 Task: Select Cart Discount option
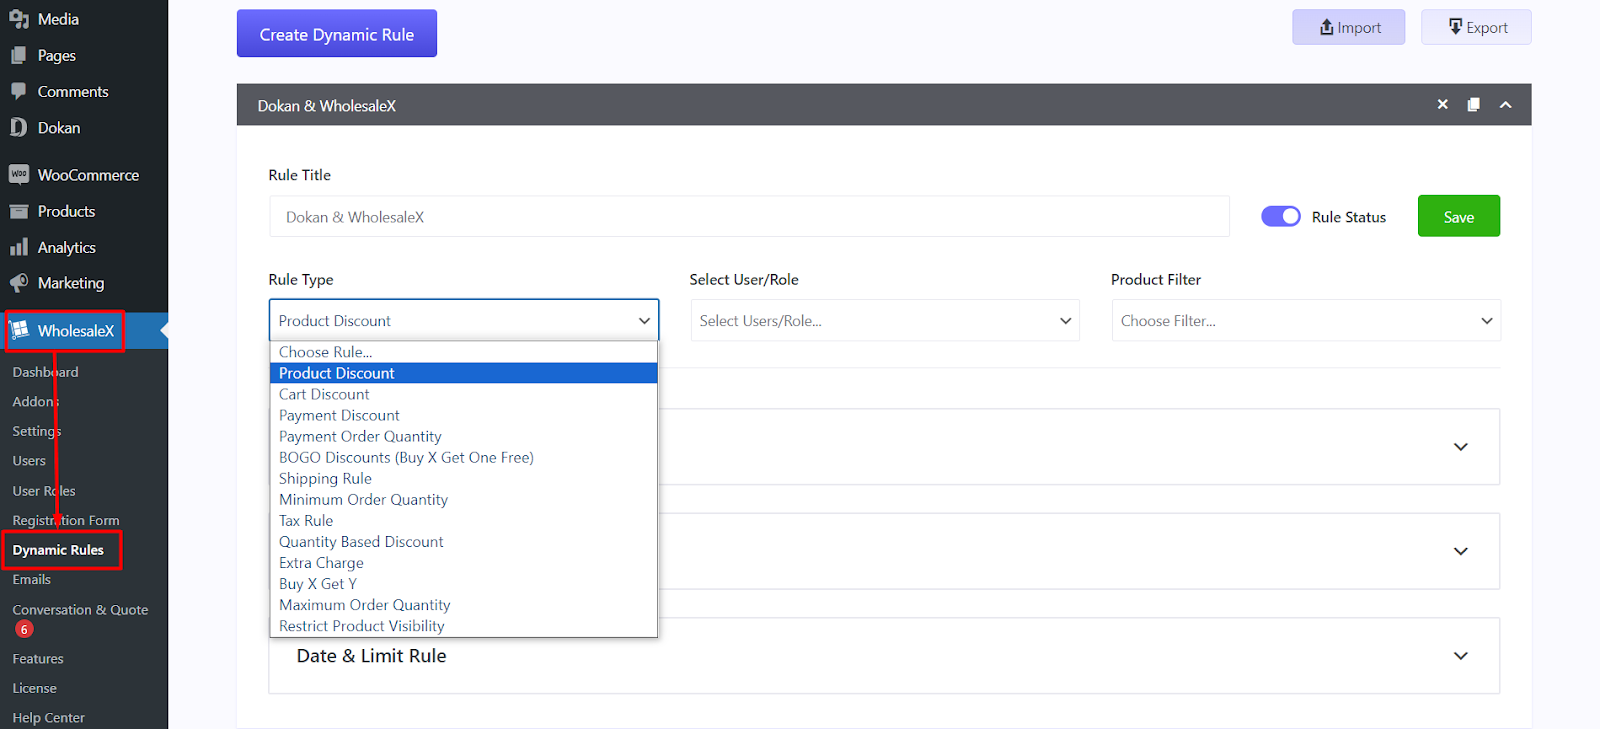[464, 394]
